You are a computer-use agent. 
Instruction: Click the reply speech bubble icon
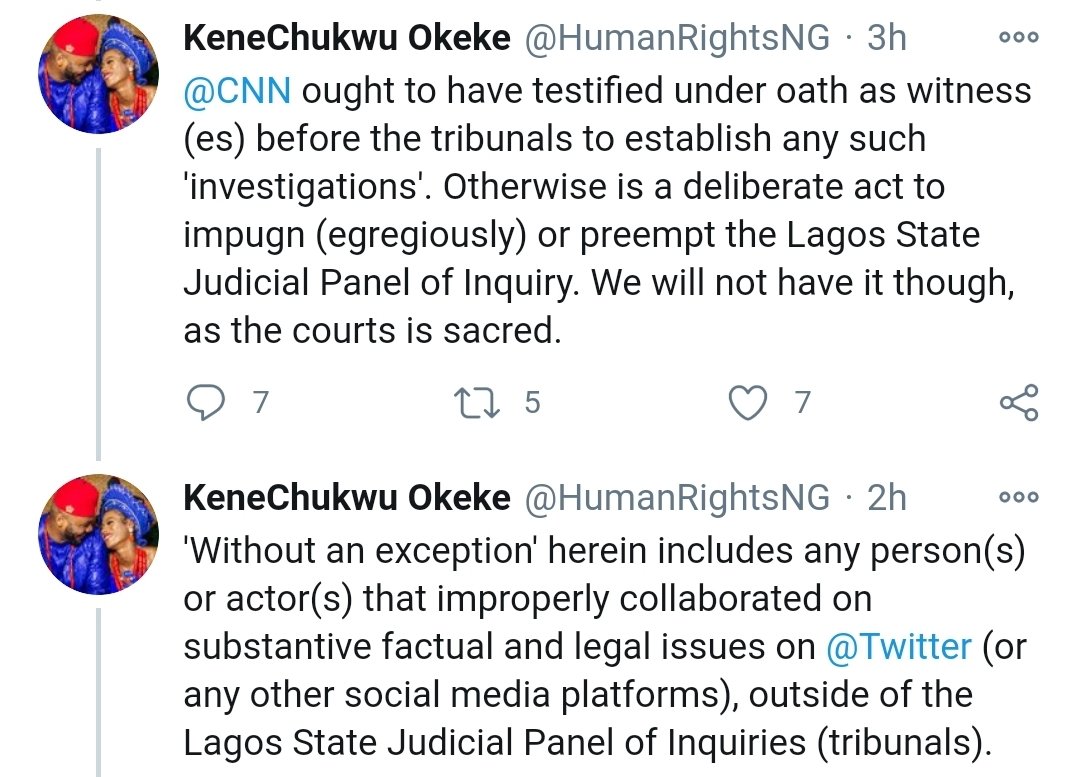[205, 403]
